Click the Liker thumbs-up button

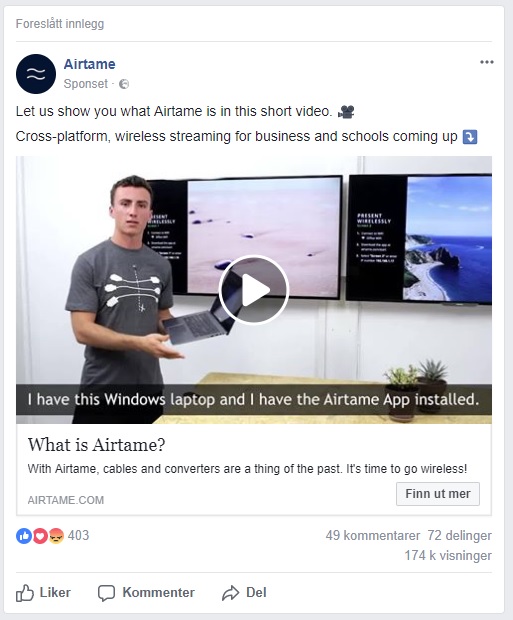pos(43,593)
